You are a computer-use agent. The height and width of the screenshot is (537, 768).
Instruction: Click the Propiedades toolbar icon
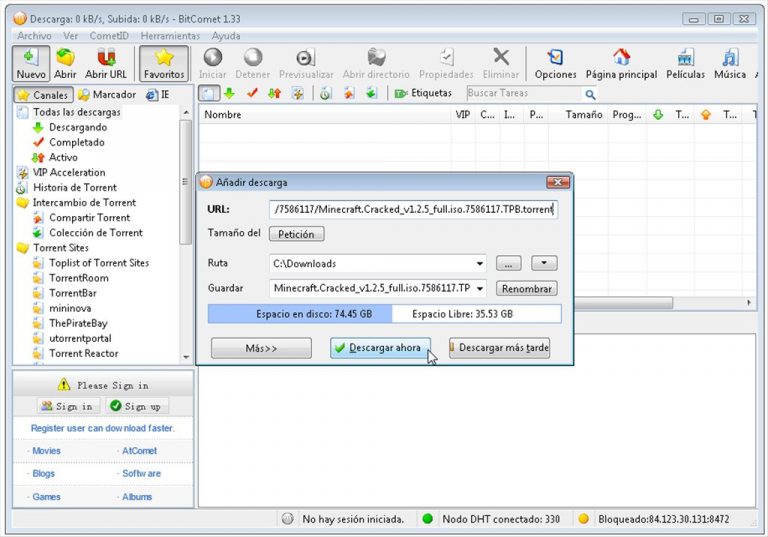click(x=446, y=57)
